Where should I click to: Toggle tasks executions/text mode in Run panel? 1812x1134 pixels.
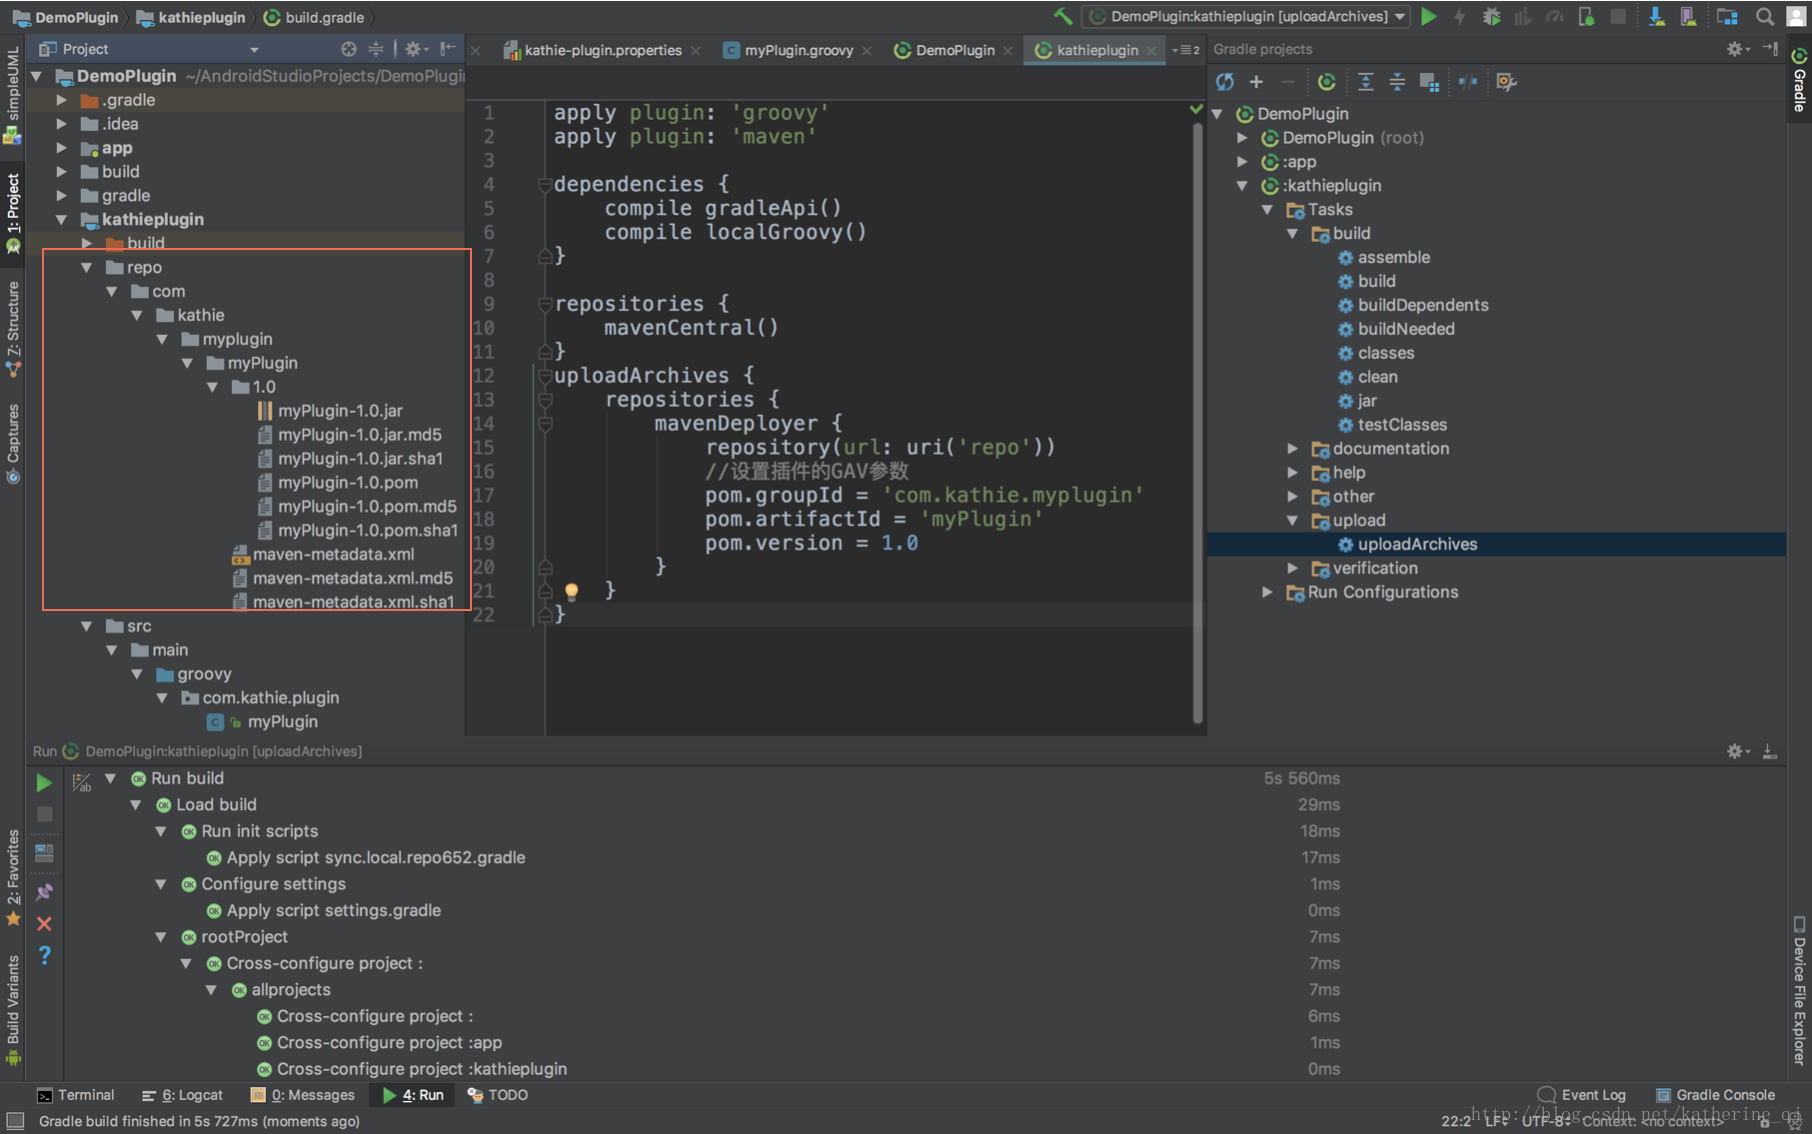click(82, 782)
